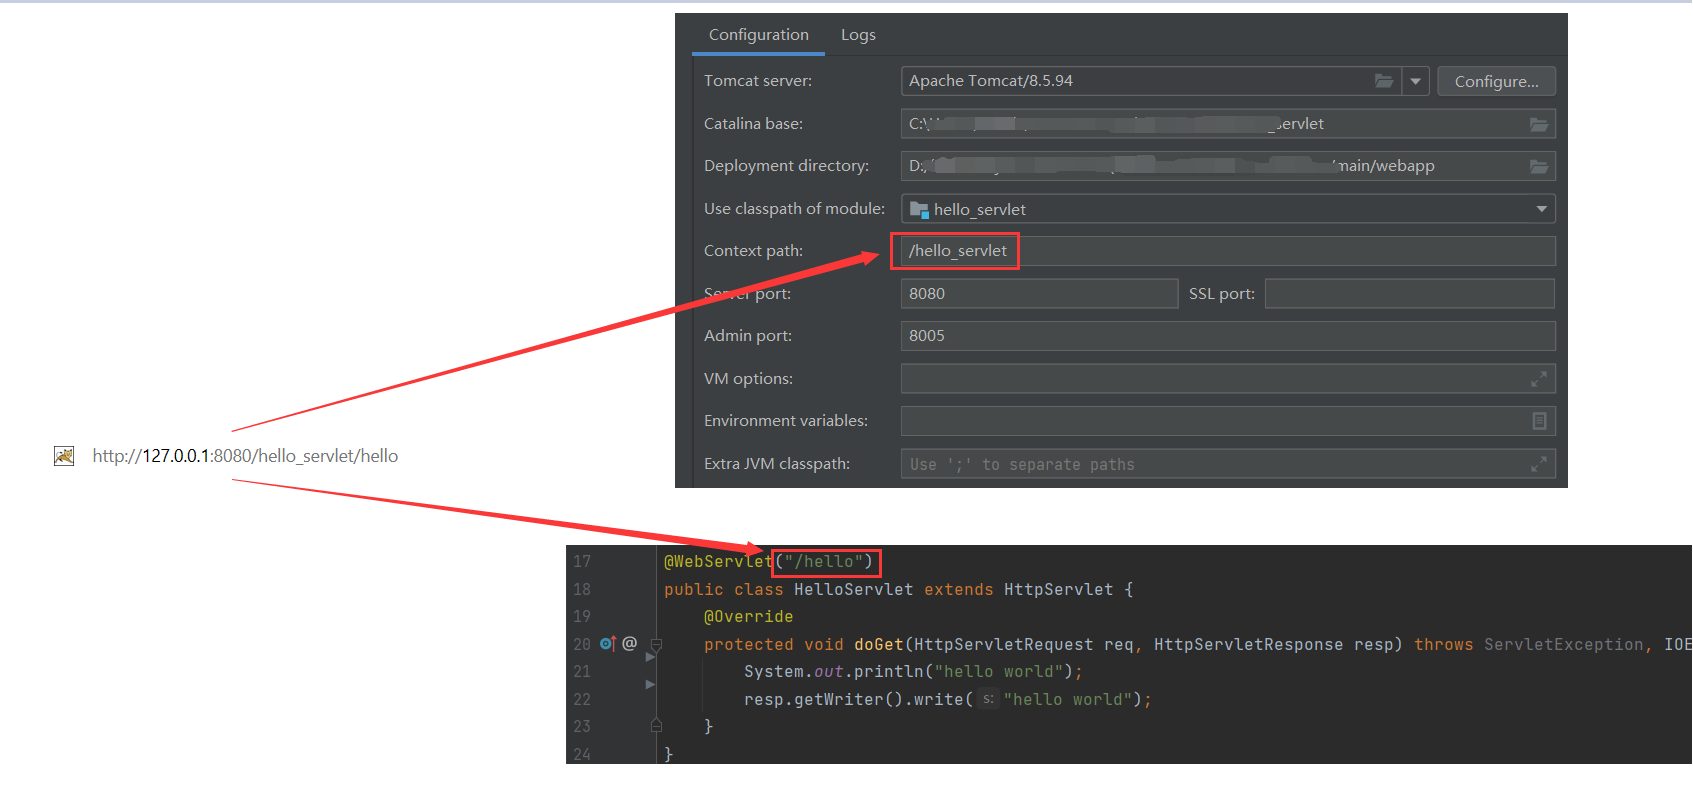Image resolution: width=1693 pixels, height=798 pixels.
Task: Click the hello_servlet module icon
Action: (919, 209)
